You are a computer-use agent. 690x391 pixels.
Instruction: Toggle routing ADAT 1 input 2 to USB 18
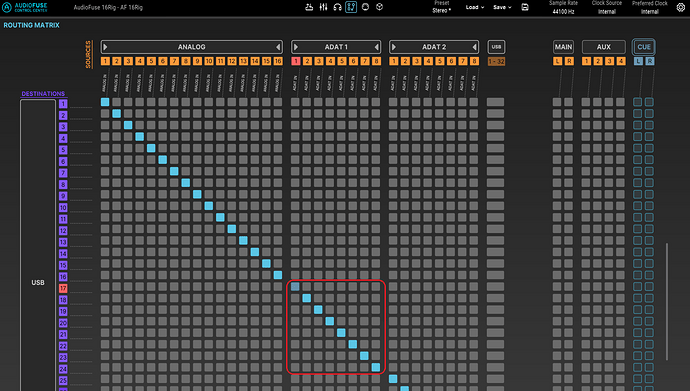tap(307, 298)
